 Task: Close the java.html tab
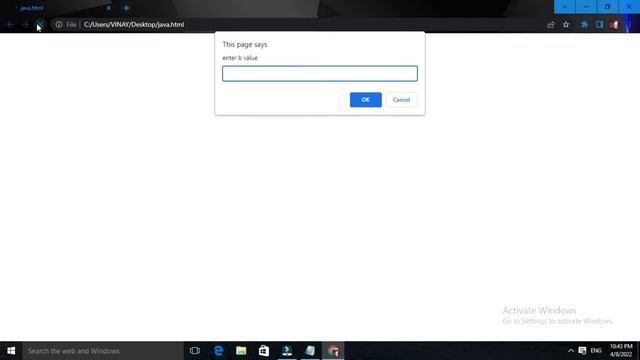109,8
